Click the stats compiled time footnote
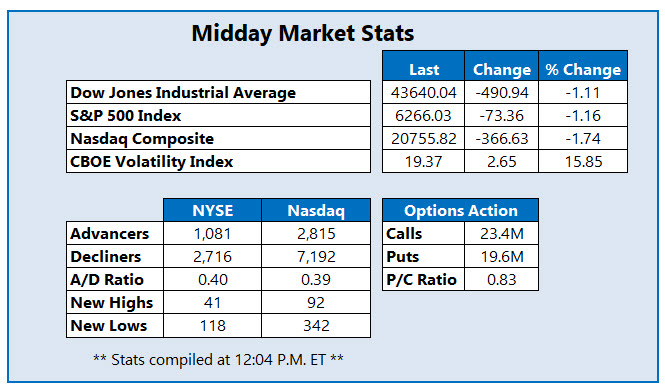Image resolution: width=665 pixels, height=391 pixels. (218, 360)
